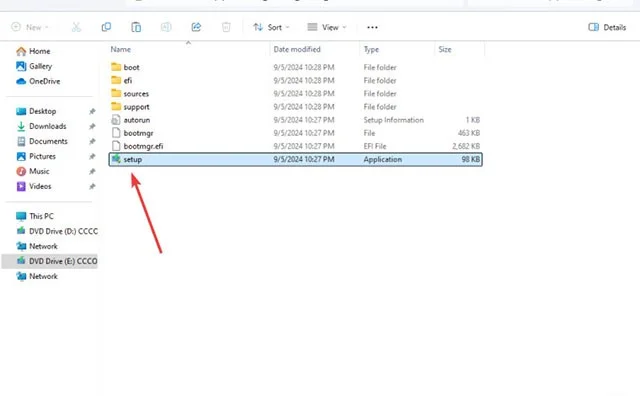This screenshot has width=640, height=396.
Task: Select the autorun file
Action: (296, 120)
